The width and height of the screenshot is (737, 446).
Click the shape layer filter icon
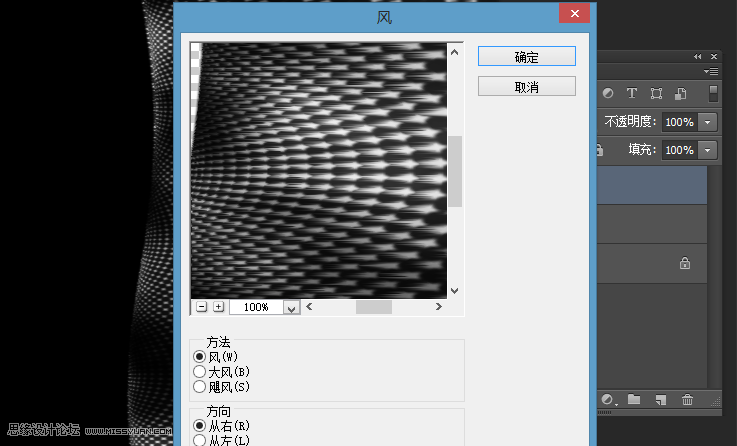656,93
